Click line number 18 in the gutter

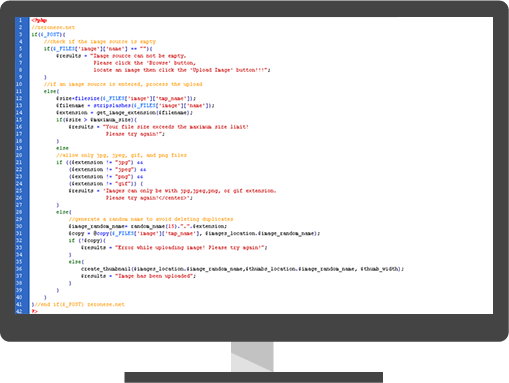[x=19, y=141]
